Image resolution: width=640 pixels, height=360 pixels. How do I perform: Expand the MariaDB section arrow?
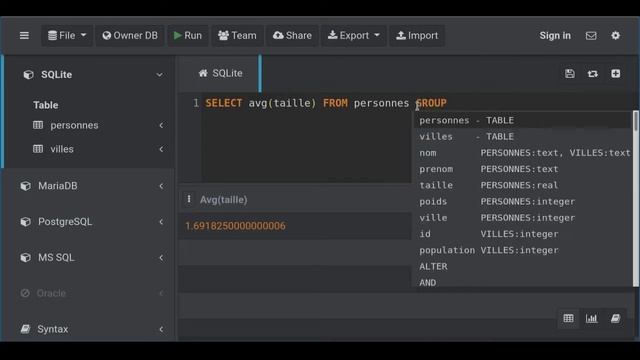click(x=161, y=186)
